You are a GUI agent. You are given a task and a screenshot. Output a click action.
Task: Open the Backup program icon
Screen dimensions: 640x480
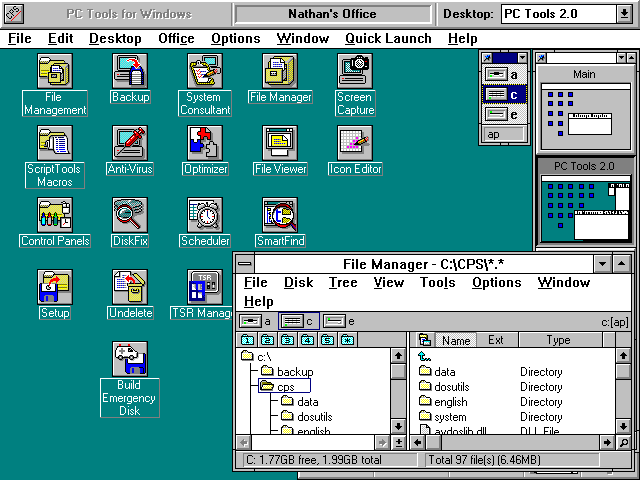[130, 71]
